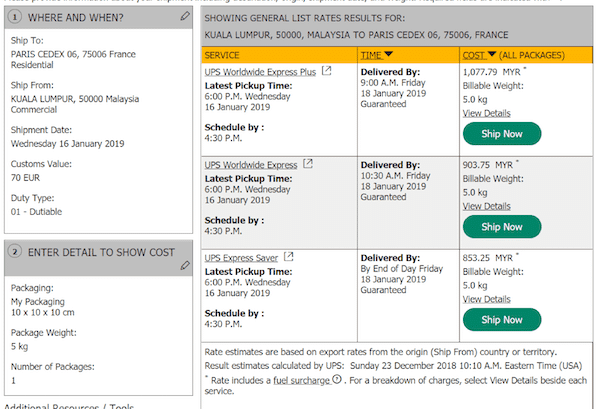This screenshot has height=409, width=600.
Task: Click the 'PARIS CEDEX 06, 75006 France' address
Action: click(x=73, y=54)
